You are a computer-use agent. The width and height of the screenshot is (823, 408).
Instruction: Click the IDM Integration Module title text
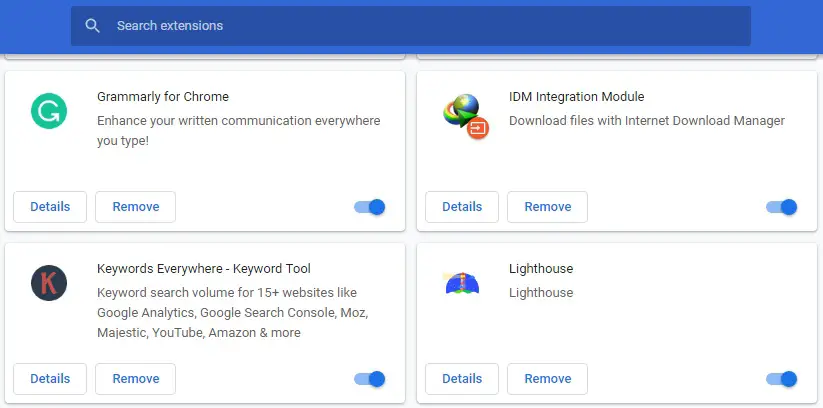point(576,97)
